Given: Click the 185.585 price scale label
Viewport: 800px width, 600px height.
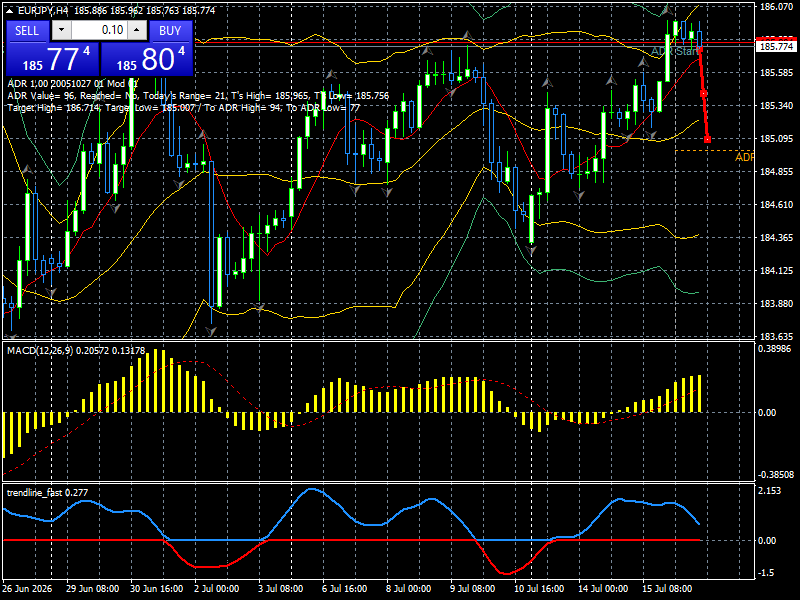Looking at the screenshot, I should coord(777,72).
